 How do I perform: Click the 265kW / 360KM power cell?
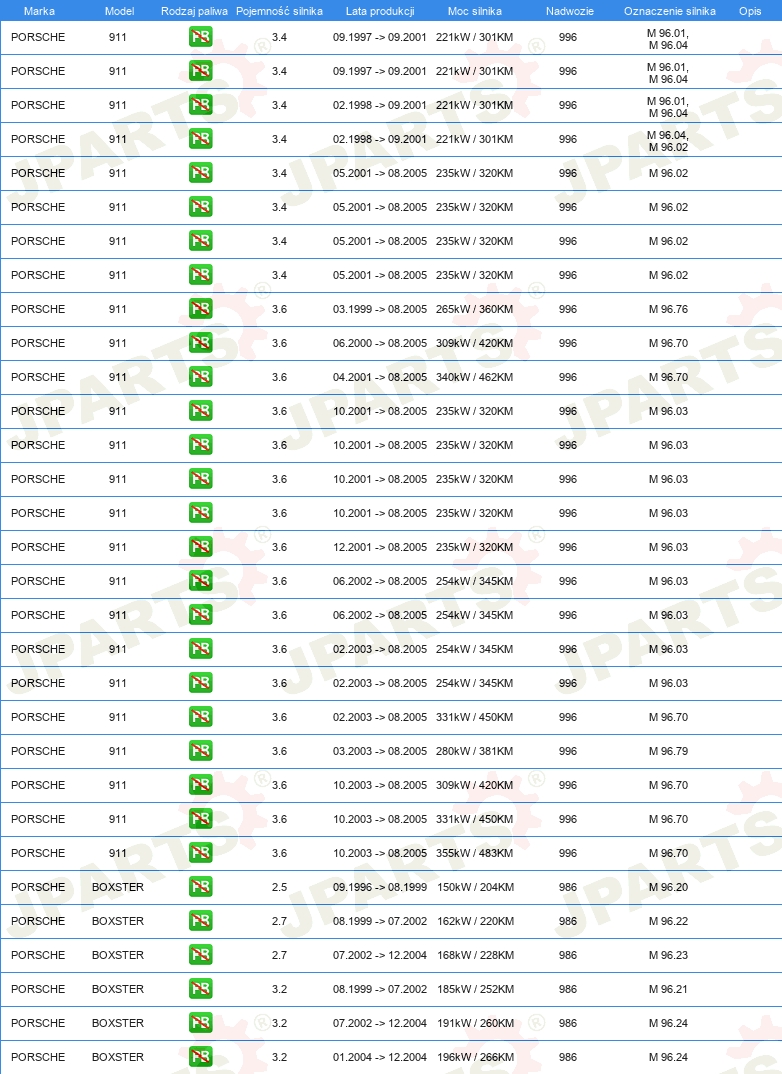[x=475, y=309]
